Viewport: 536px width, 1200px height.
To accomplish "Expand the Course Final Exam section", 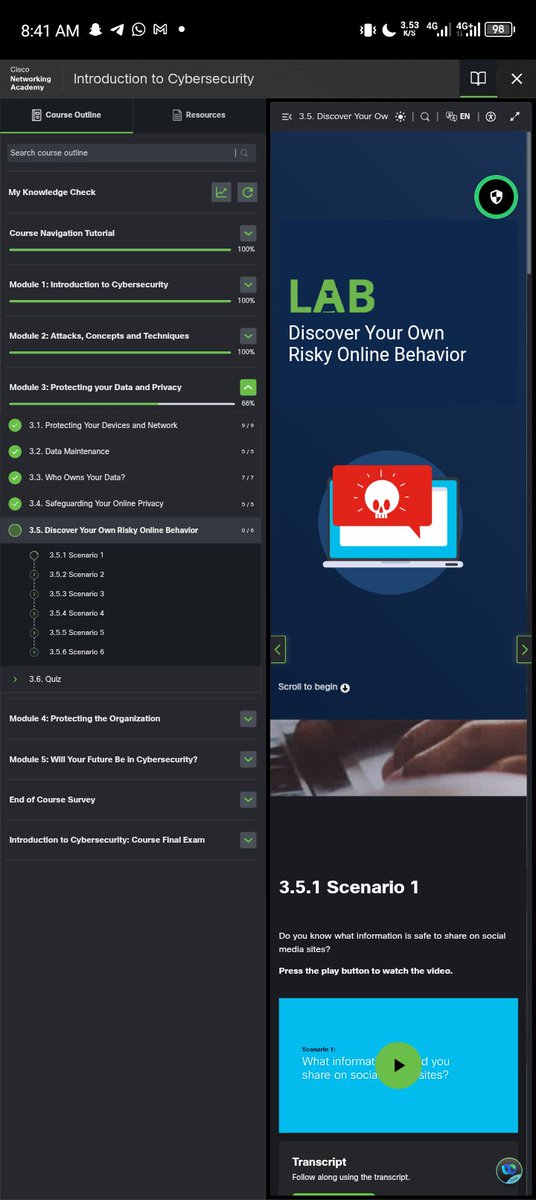I will 248,840.
